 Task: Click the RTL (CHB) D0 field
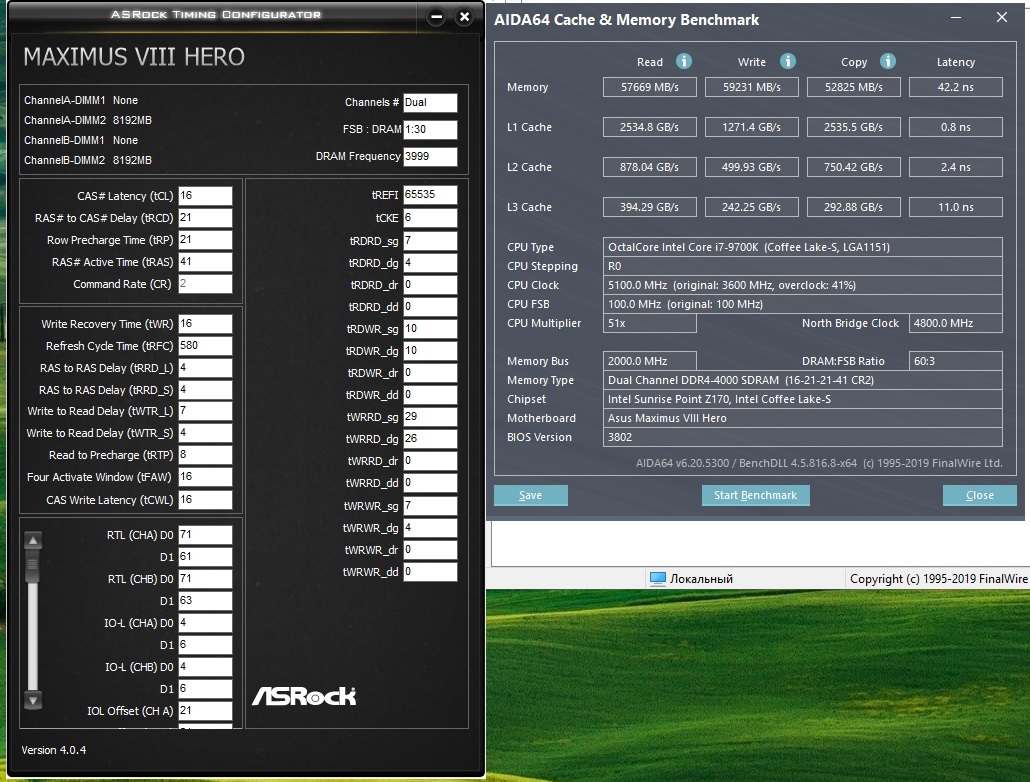[205, 579]
